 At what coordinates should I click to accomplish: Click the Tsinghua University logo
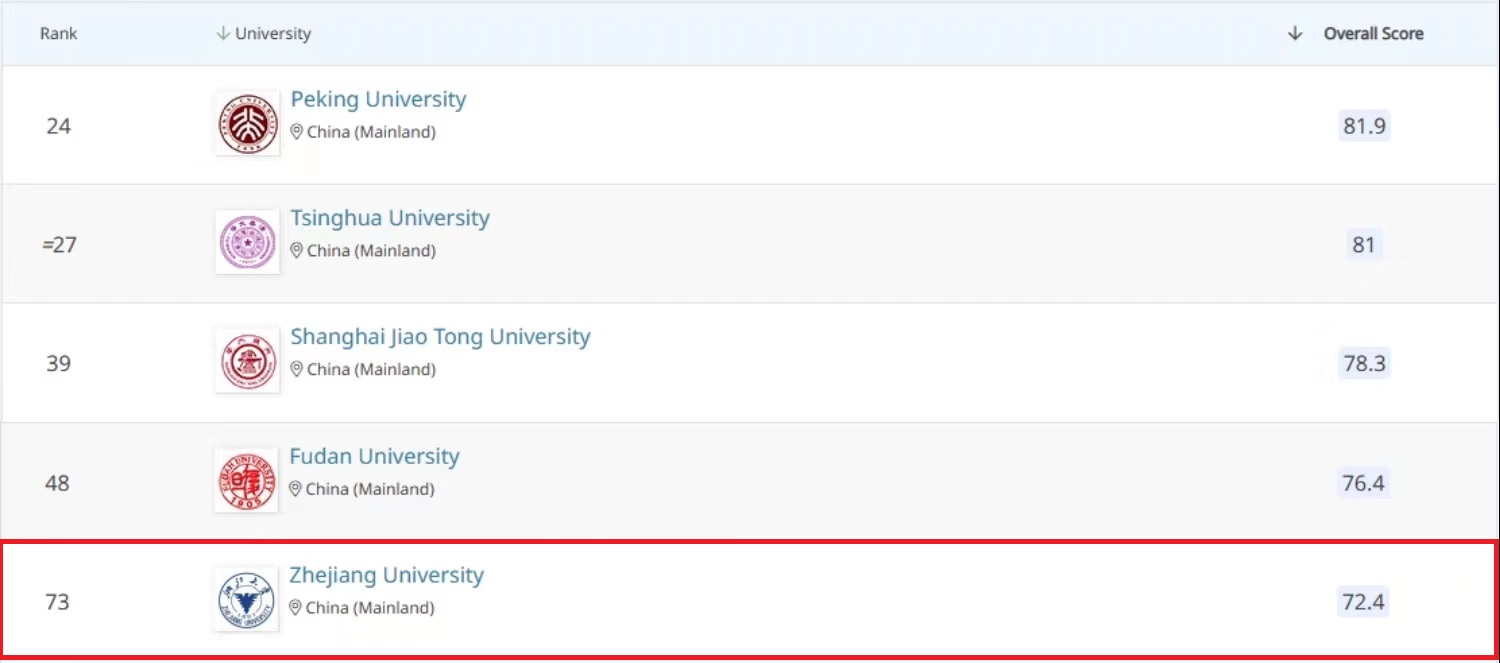click(247, 243)
